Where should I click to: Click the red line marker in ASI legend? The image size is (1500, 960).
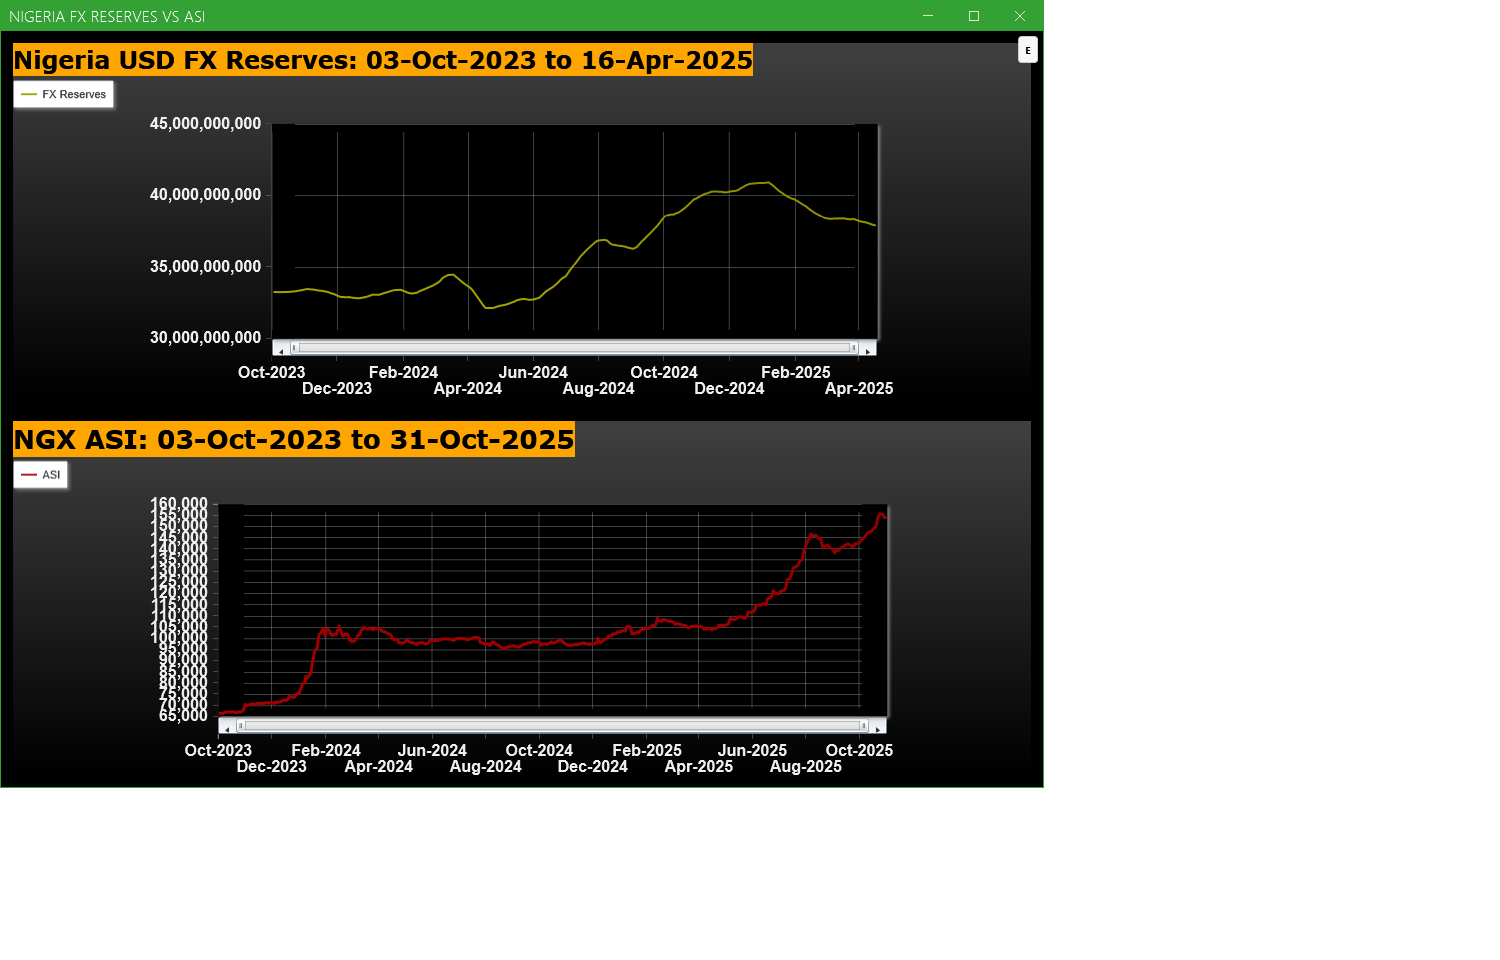coord(30,475)
